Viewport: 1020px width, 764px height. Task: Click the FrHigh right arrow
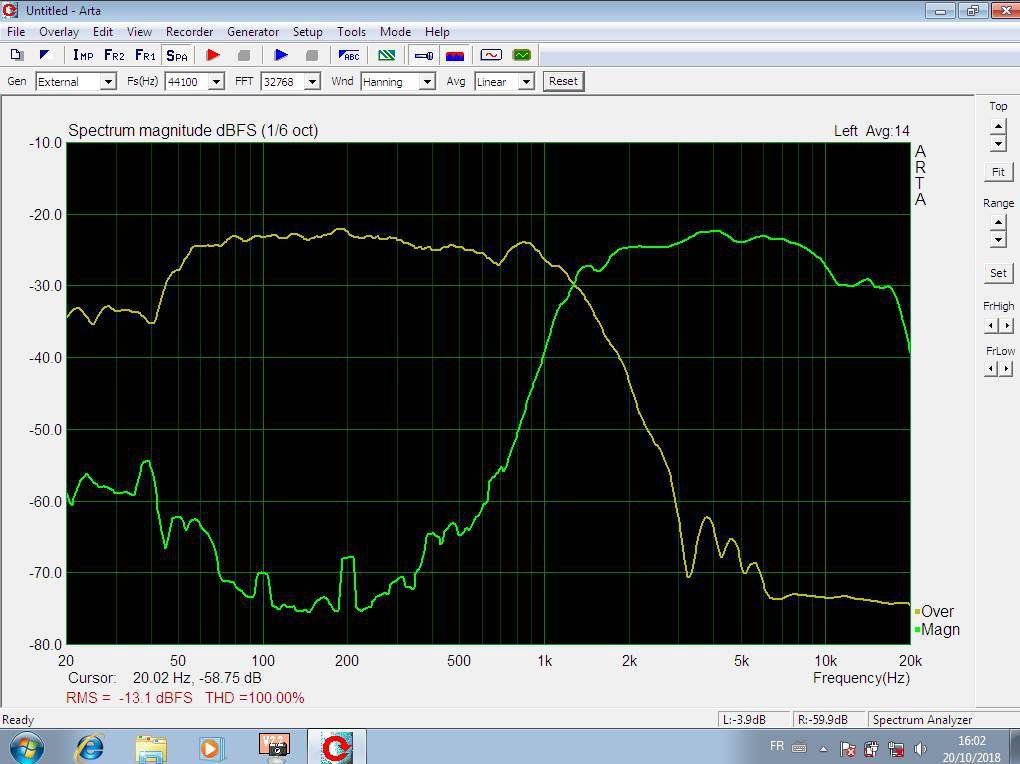tap(1006, 325)
